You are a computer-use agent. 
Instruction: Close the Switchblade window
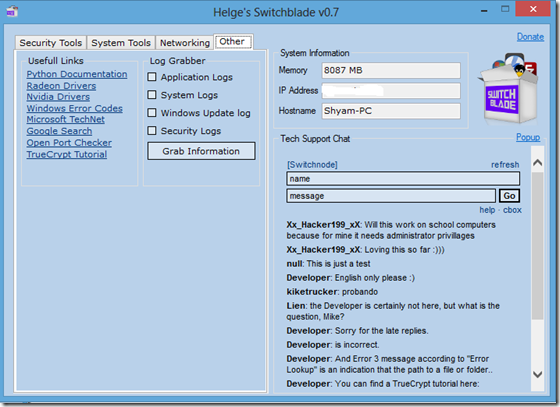click(x=533, y=9)
